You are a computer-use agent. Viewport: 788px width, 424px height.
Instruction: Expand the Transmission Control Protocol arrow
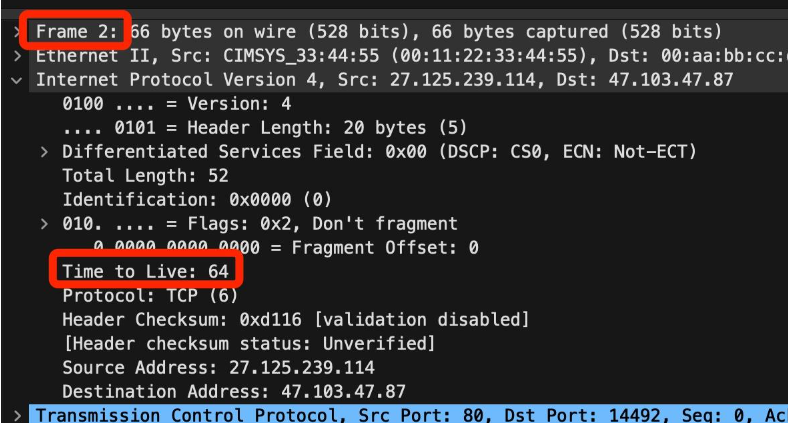click(x=18, y=415)
